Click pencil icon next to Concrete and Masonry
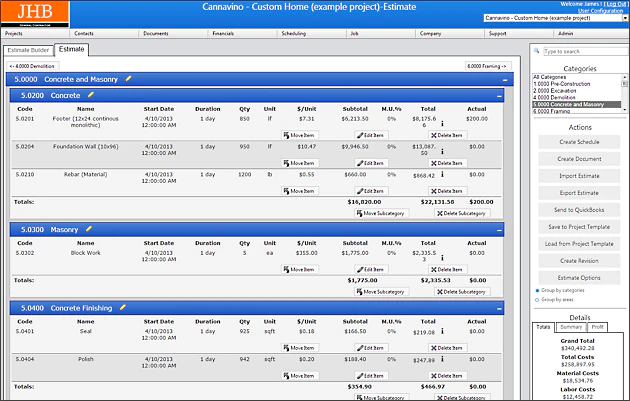The width and height of the screenshot is (630, 401). click(x=128, y=79)
